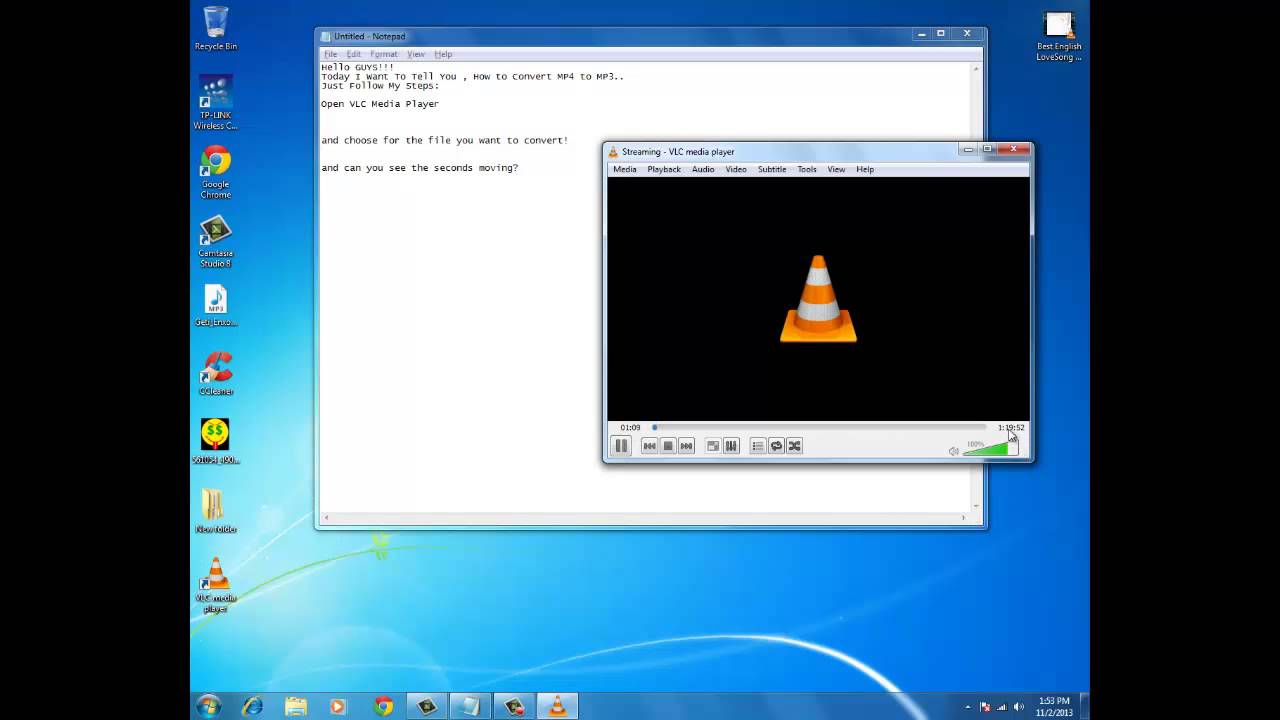This screenshot has height=720, width=1280.
Task: Show hidden system tray icons
Action: [x=967, y=707]
